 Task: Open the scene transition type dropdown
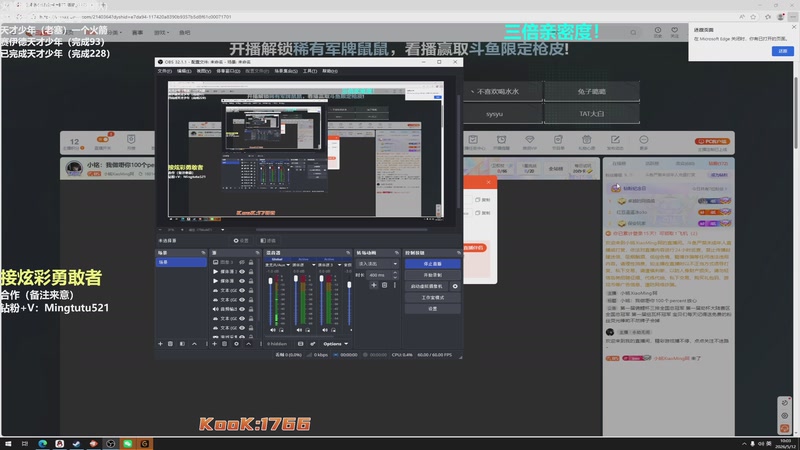pos(377,264)
